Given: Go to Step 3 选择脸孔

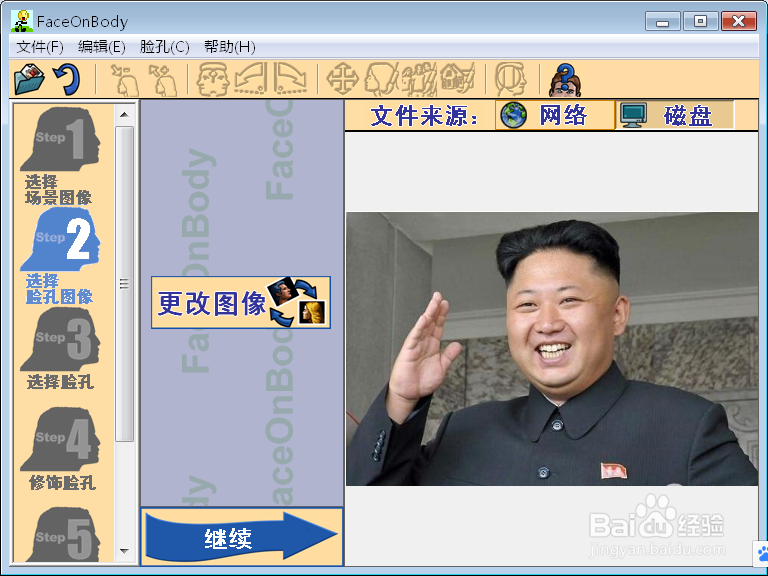Looking at the screenshot, I should (60, 349).
